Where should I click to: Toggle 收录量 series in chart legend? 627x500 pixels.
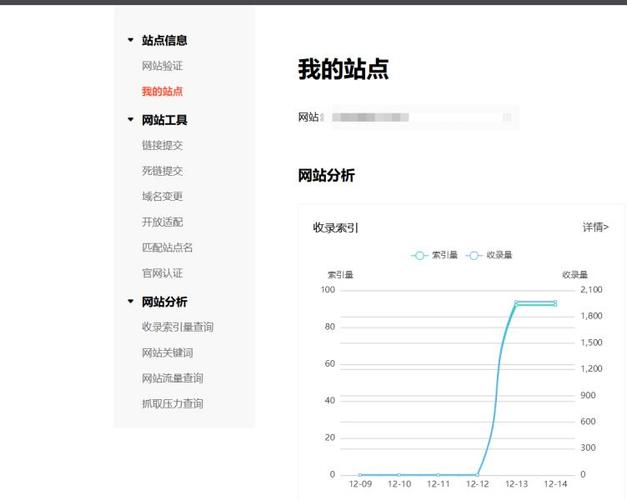pos(489,255)
